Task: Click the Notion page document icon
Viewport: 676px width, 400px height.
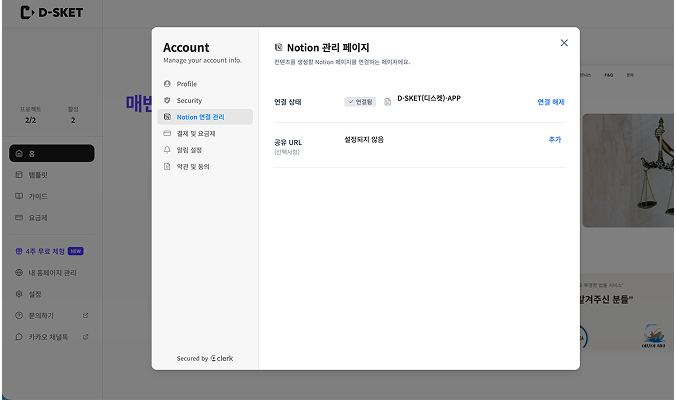Action: 387,102
